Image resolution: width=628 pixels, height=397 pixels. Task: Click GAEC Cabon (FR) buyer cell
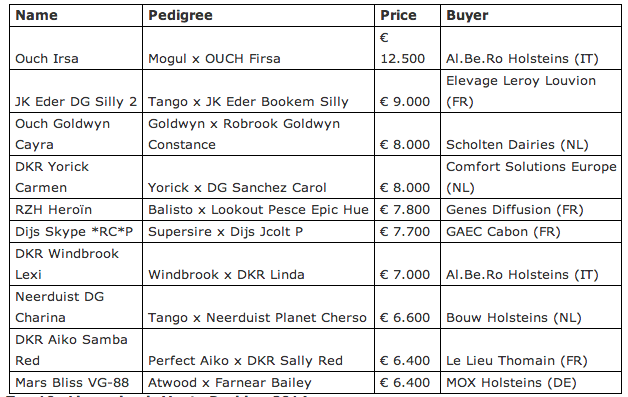pos(531,232)
